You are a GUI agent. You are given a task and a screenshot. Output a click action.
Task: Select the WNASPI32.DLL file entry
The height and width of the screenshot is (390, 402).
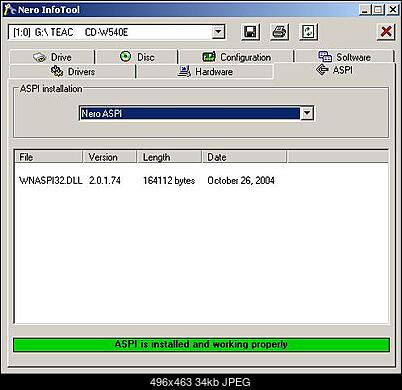(51, 180)
